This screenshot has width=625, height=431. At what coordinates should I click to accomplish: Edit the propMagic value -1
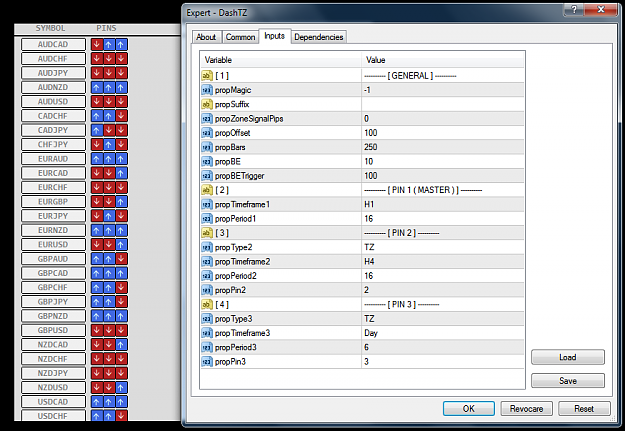click(443, 90)
